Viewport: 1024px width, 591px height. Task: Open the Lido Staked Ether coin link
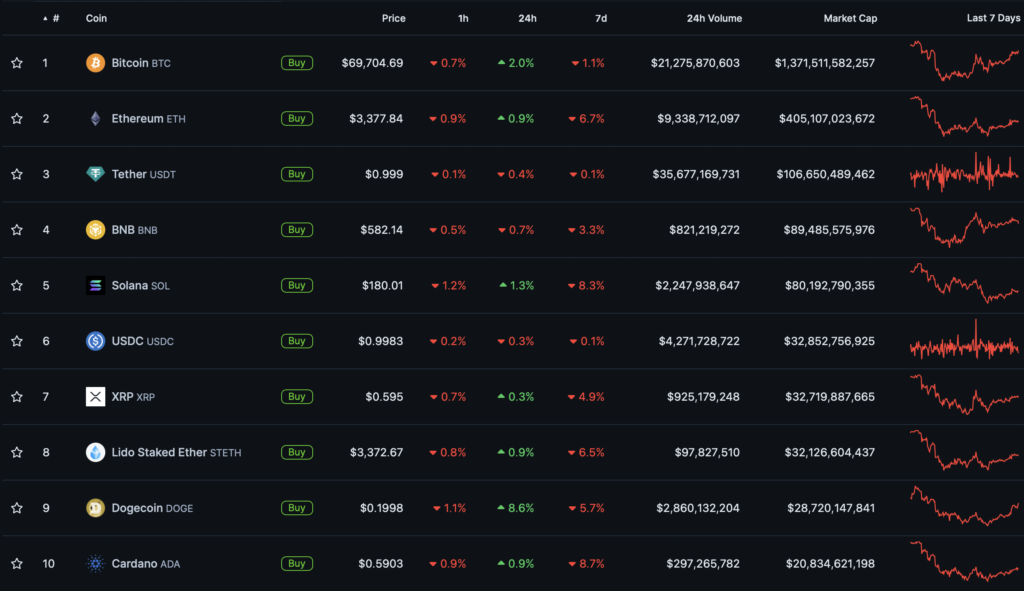pyautogui.click(x=158, y=452)
